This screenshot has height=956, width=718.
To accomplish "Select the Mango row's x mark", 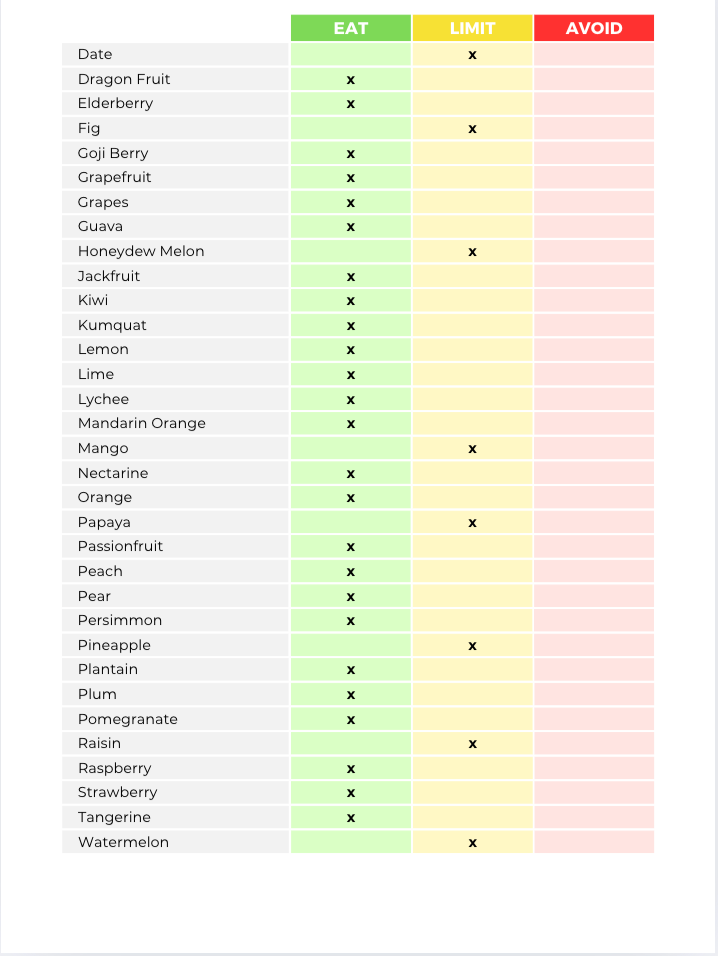I will (x=472, y=449).
